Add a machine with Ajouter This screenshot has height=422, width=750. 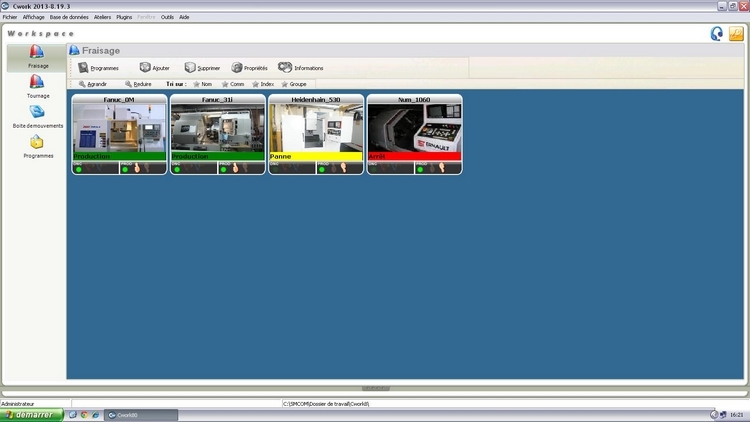point(154,68)
